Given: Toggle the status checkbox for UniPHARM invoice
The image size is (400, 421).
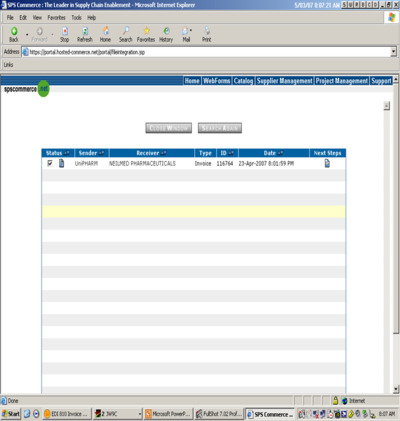Looking at the screenshot, I should [x=50, y=163].
